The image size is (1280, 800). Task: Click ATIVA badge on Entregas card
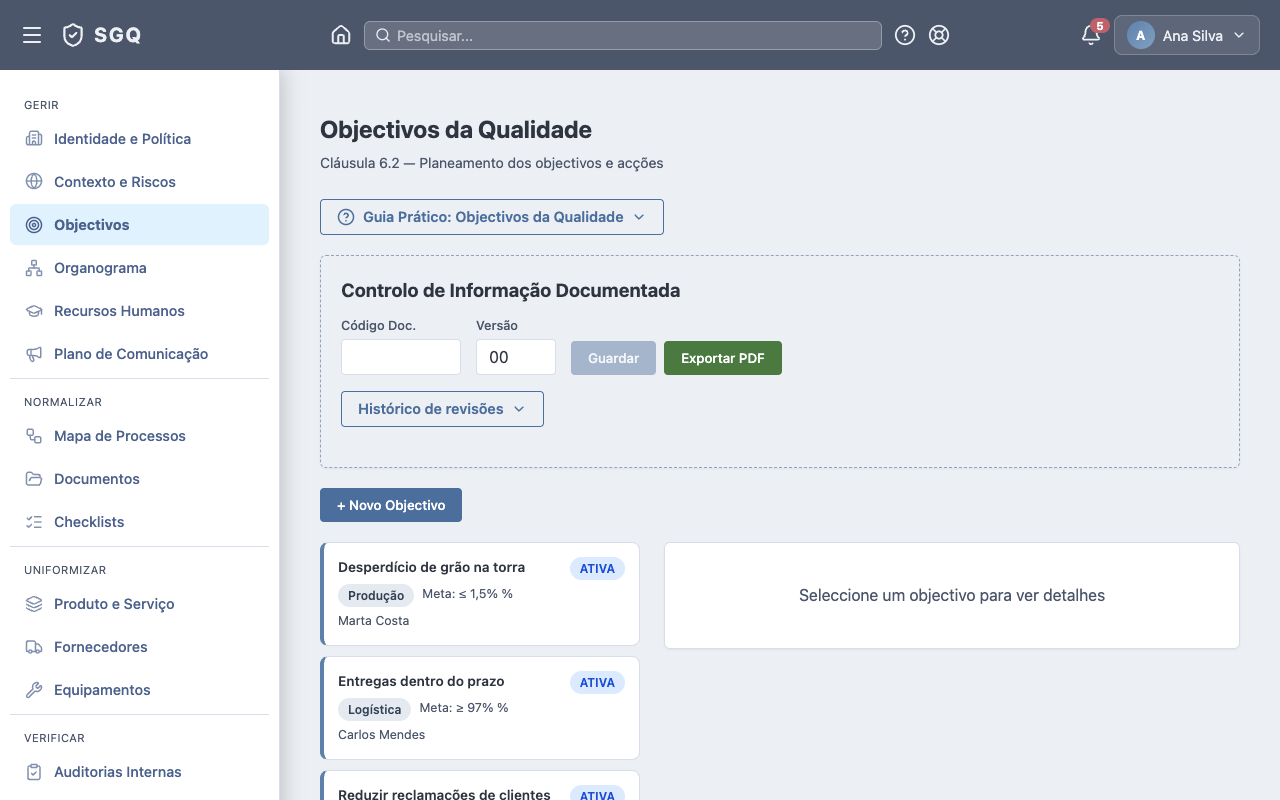click(x=597, y=682)
